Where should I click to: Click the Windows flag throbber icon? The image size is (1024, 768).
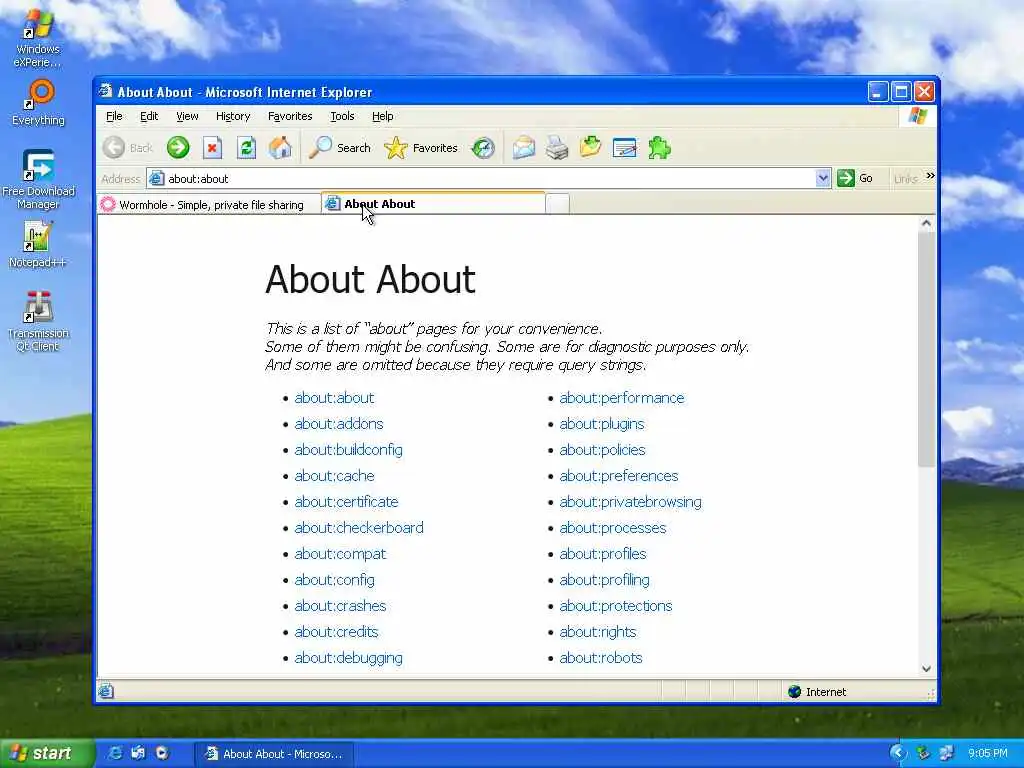918,116
